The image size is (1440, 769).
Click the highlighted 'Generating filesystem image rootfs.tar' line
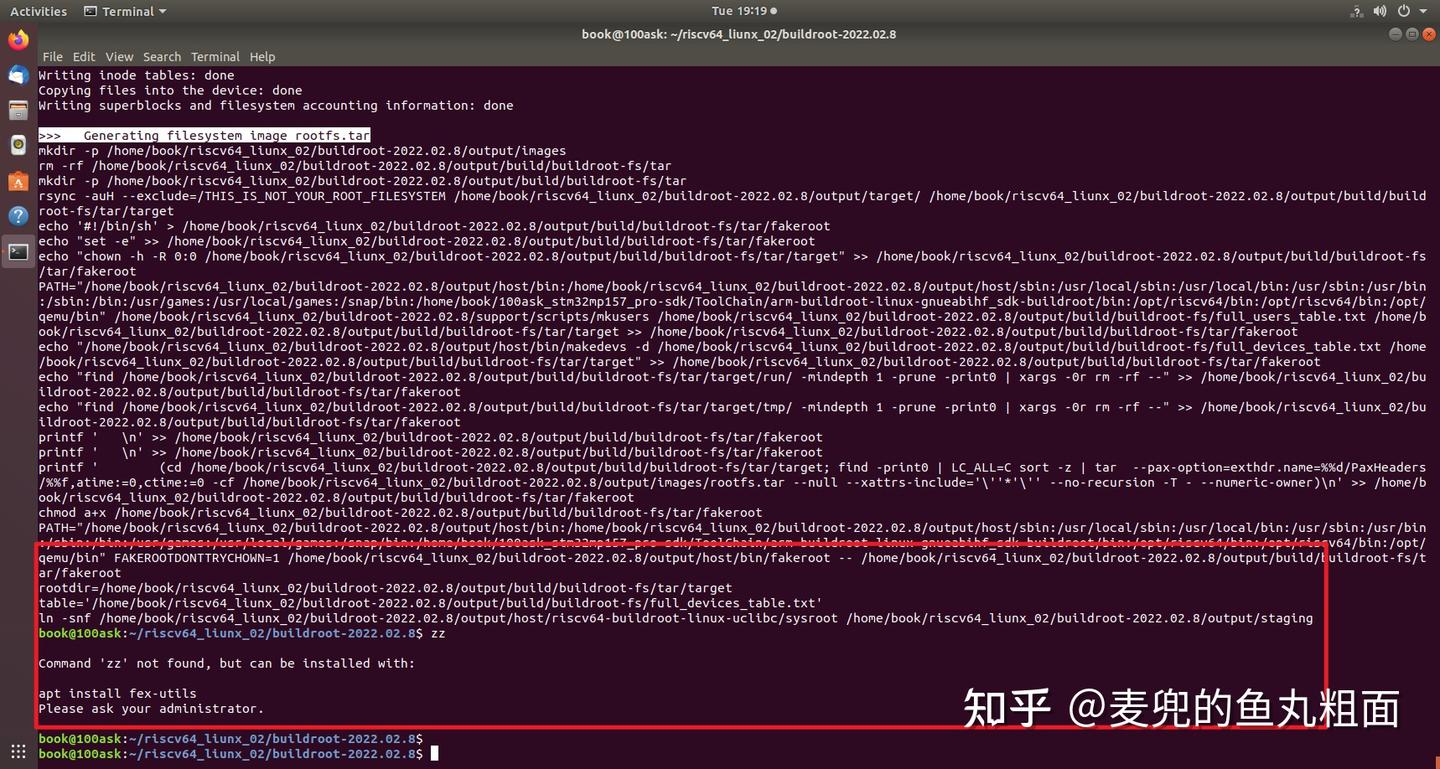(205, 135)
